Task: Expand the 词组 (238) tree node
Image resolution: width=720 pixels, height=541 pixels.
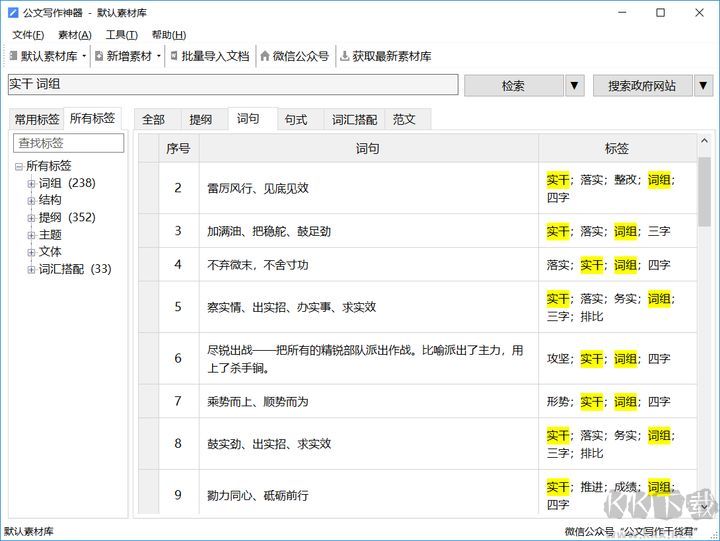Action: 31,183
